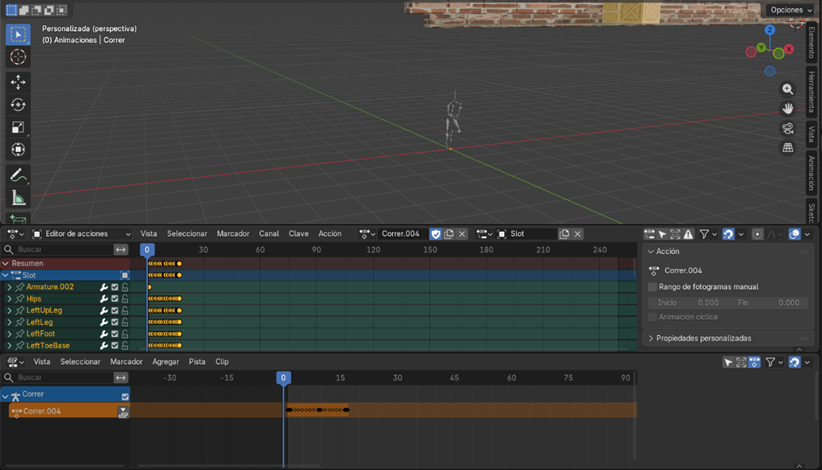Open the Acción menu
822x470 pixels.
pos(330,234)
